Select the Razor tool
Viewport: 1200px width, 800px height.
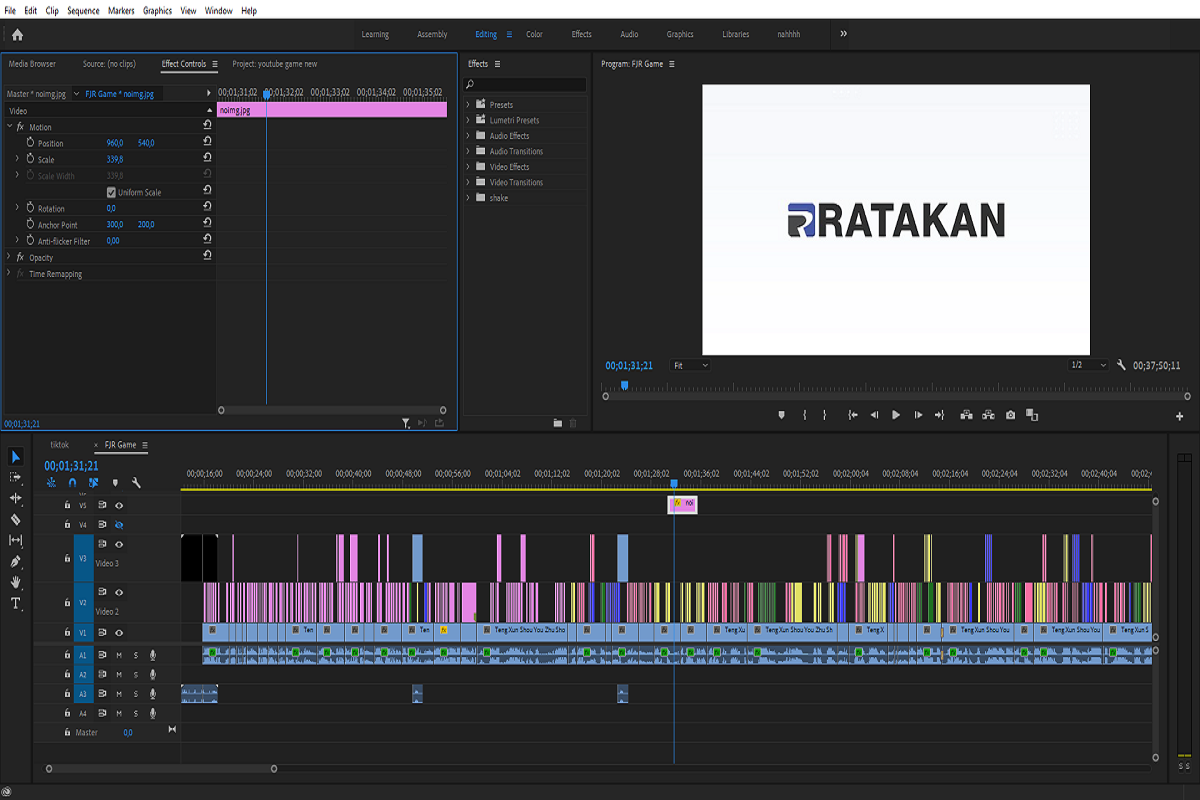point(16,519)
